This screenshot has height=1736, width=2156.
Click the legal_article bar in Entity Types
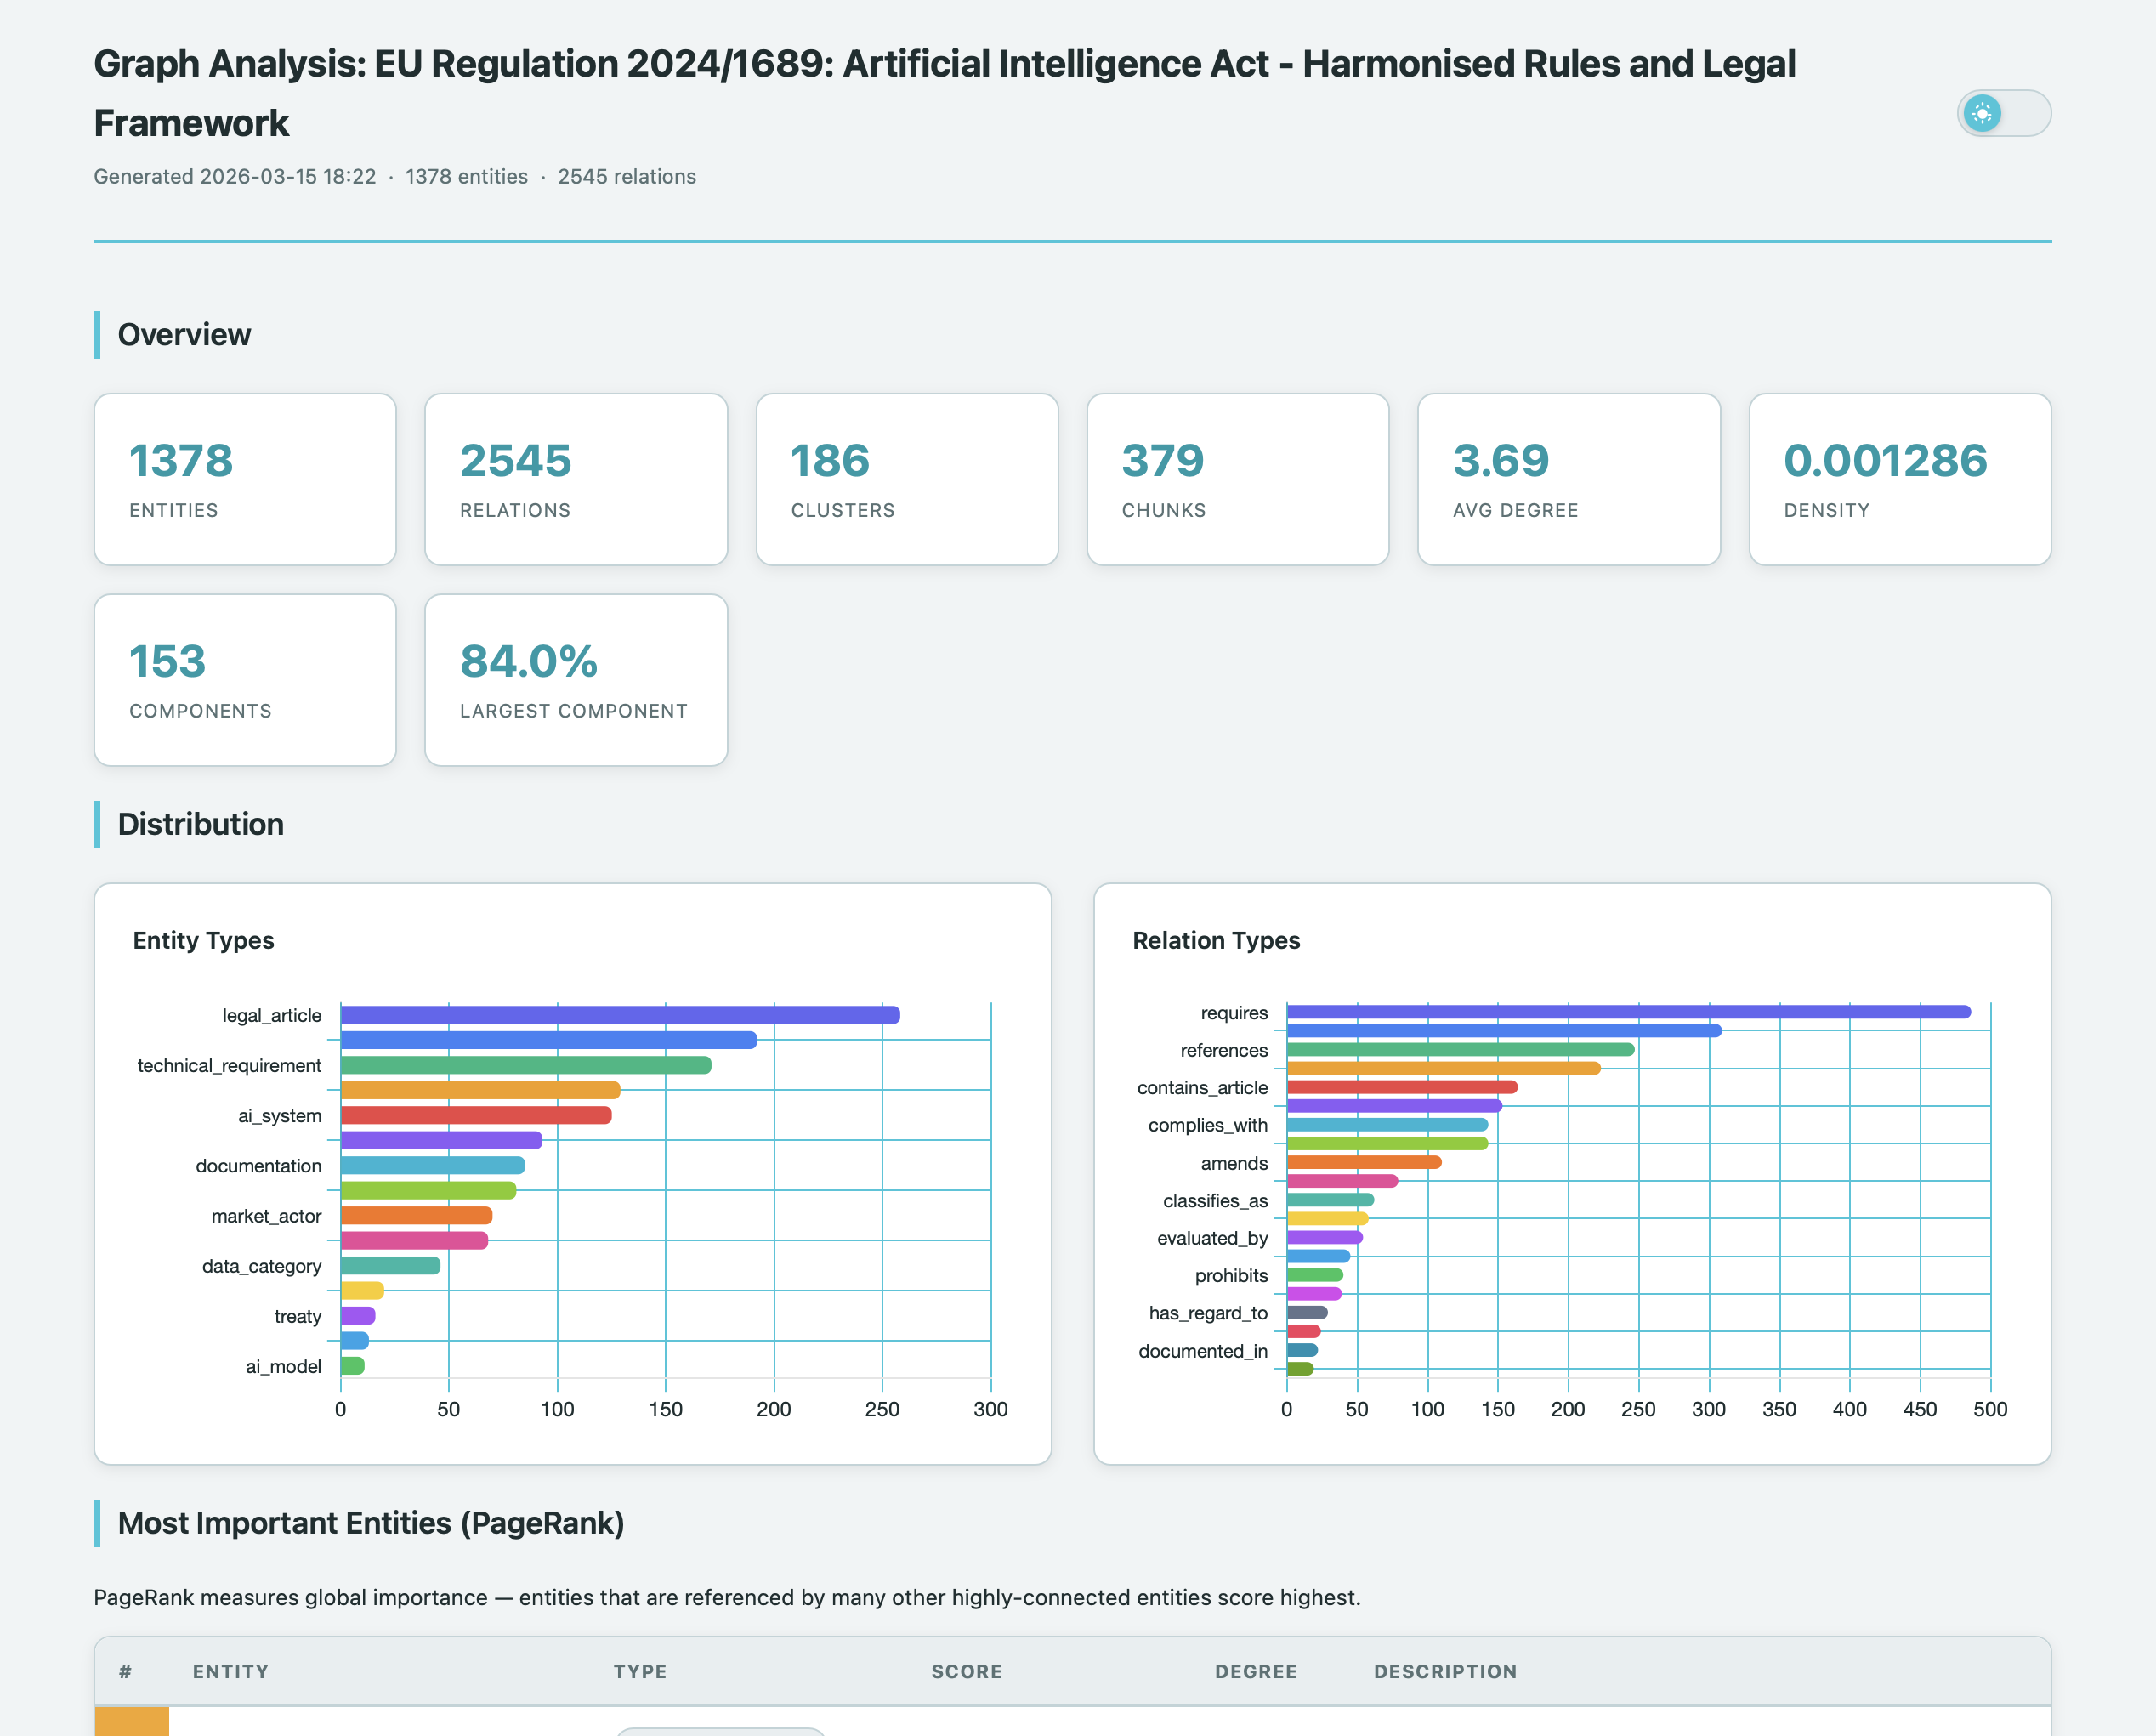click(x=620, y=1015)
